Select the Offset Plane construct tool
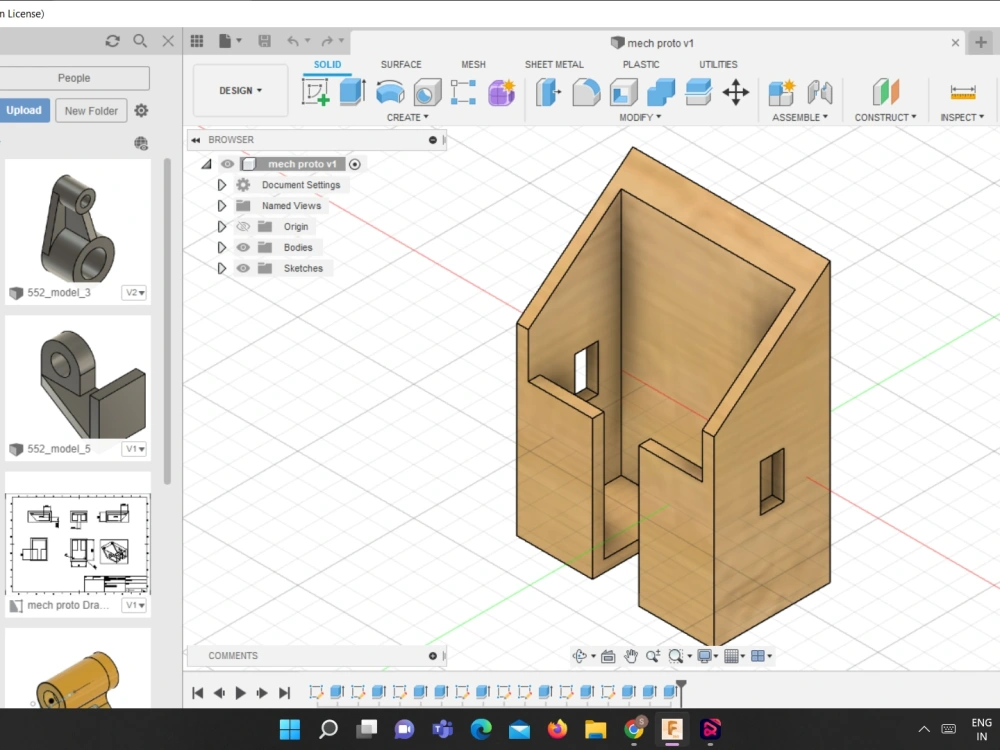1000x750 pixels. pyautogui.click(x=885, y=92)
